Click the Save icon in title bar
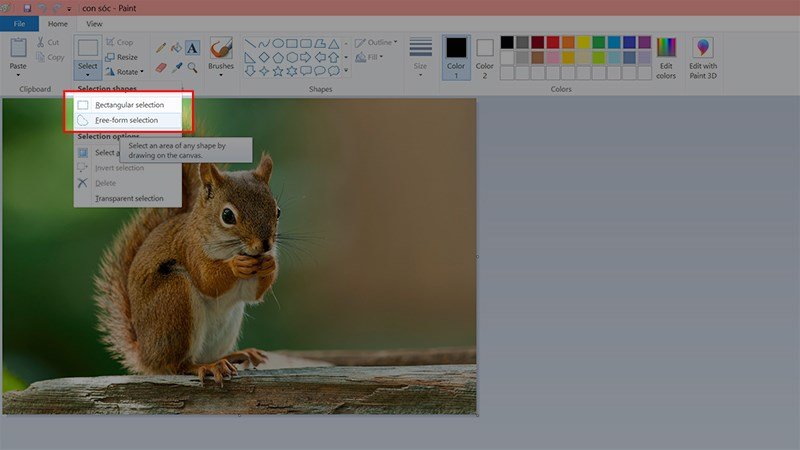Screen dimensions: 800x450 pyautogui.click(x=27, y=7)
